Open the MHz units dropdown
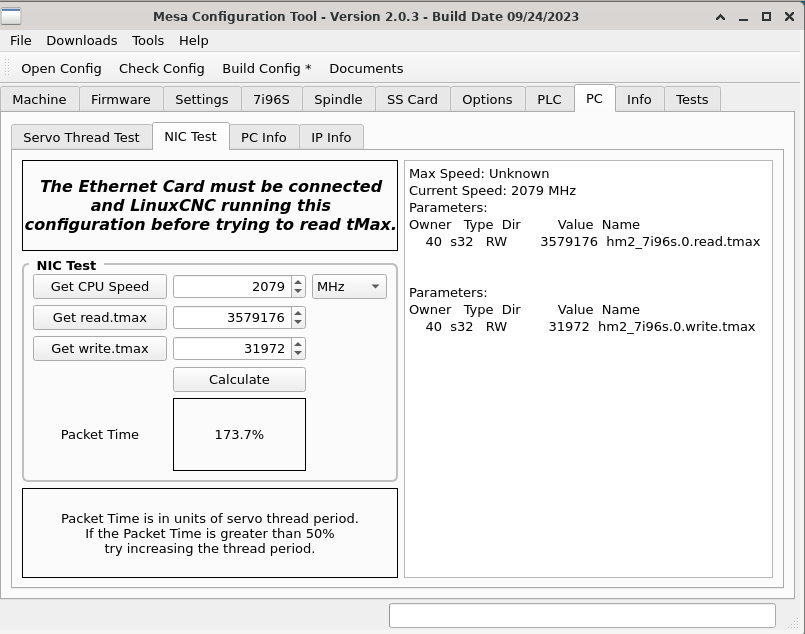 tap(349, 286)
